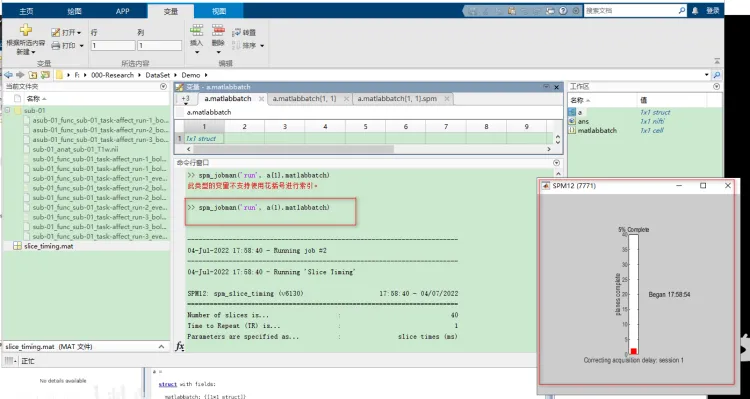Viewport: 750px width, 399px height.
Task: Select slice_timing.mat in the file list
Action: tap(49, 246)
